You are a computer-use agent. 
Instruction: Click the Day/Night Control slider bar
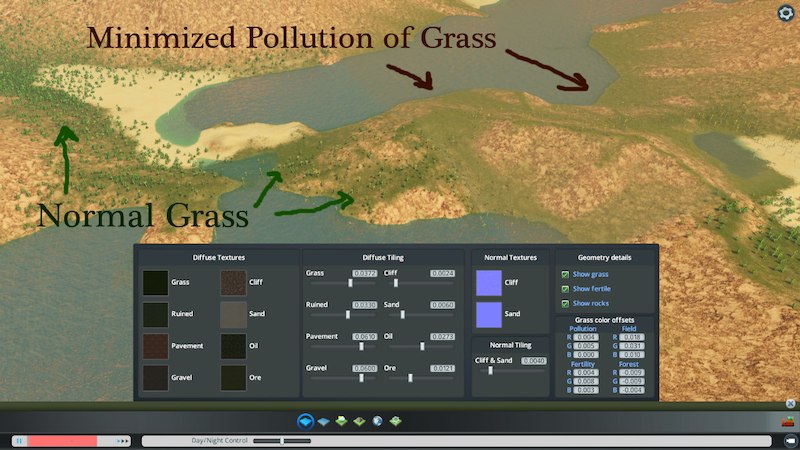pyautogui.click(x=281, y=440)
